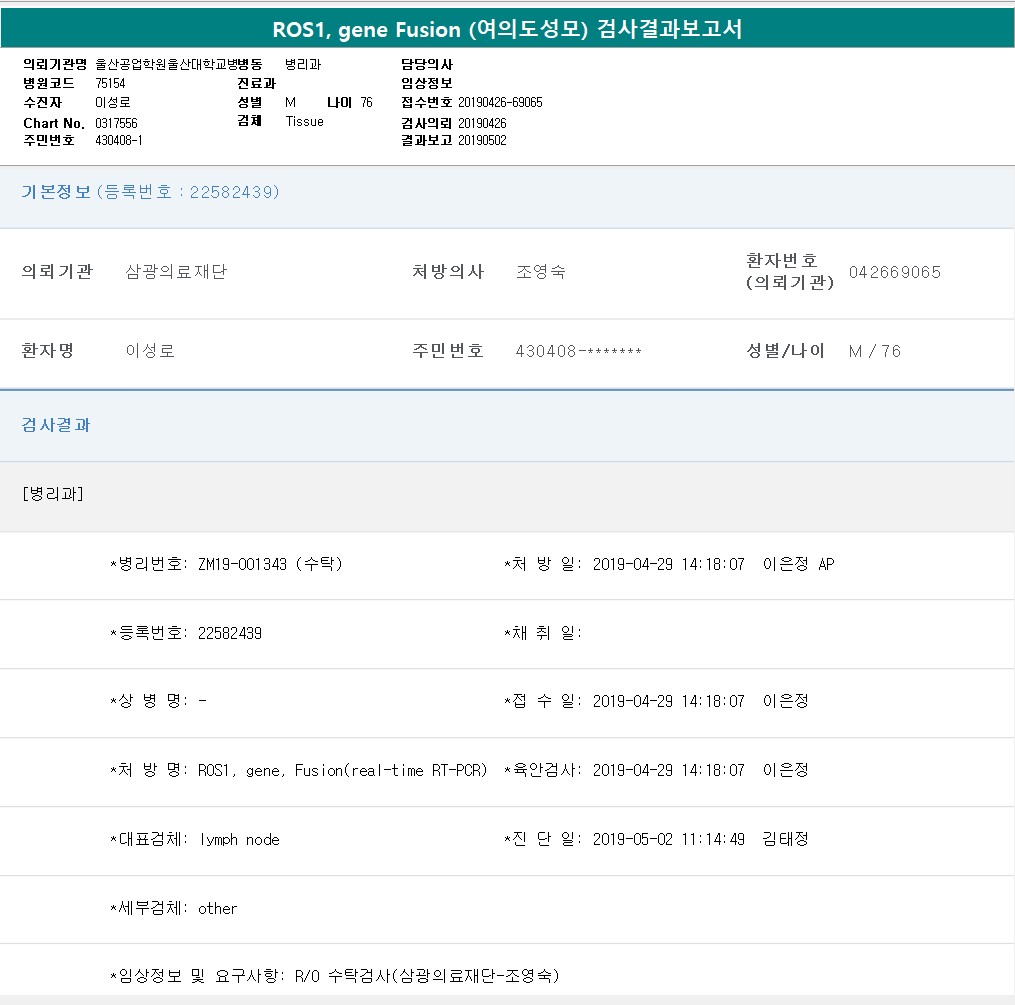Viewport: 1015px width, 1005px height.
Task: Click the 결과보고 date 20190502
Action: pos(482,141)
